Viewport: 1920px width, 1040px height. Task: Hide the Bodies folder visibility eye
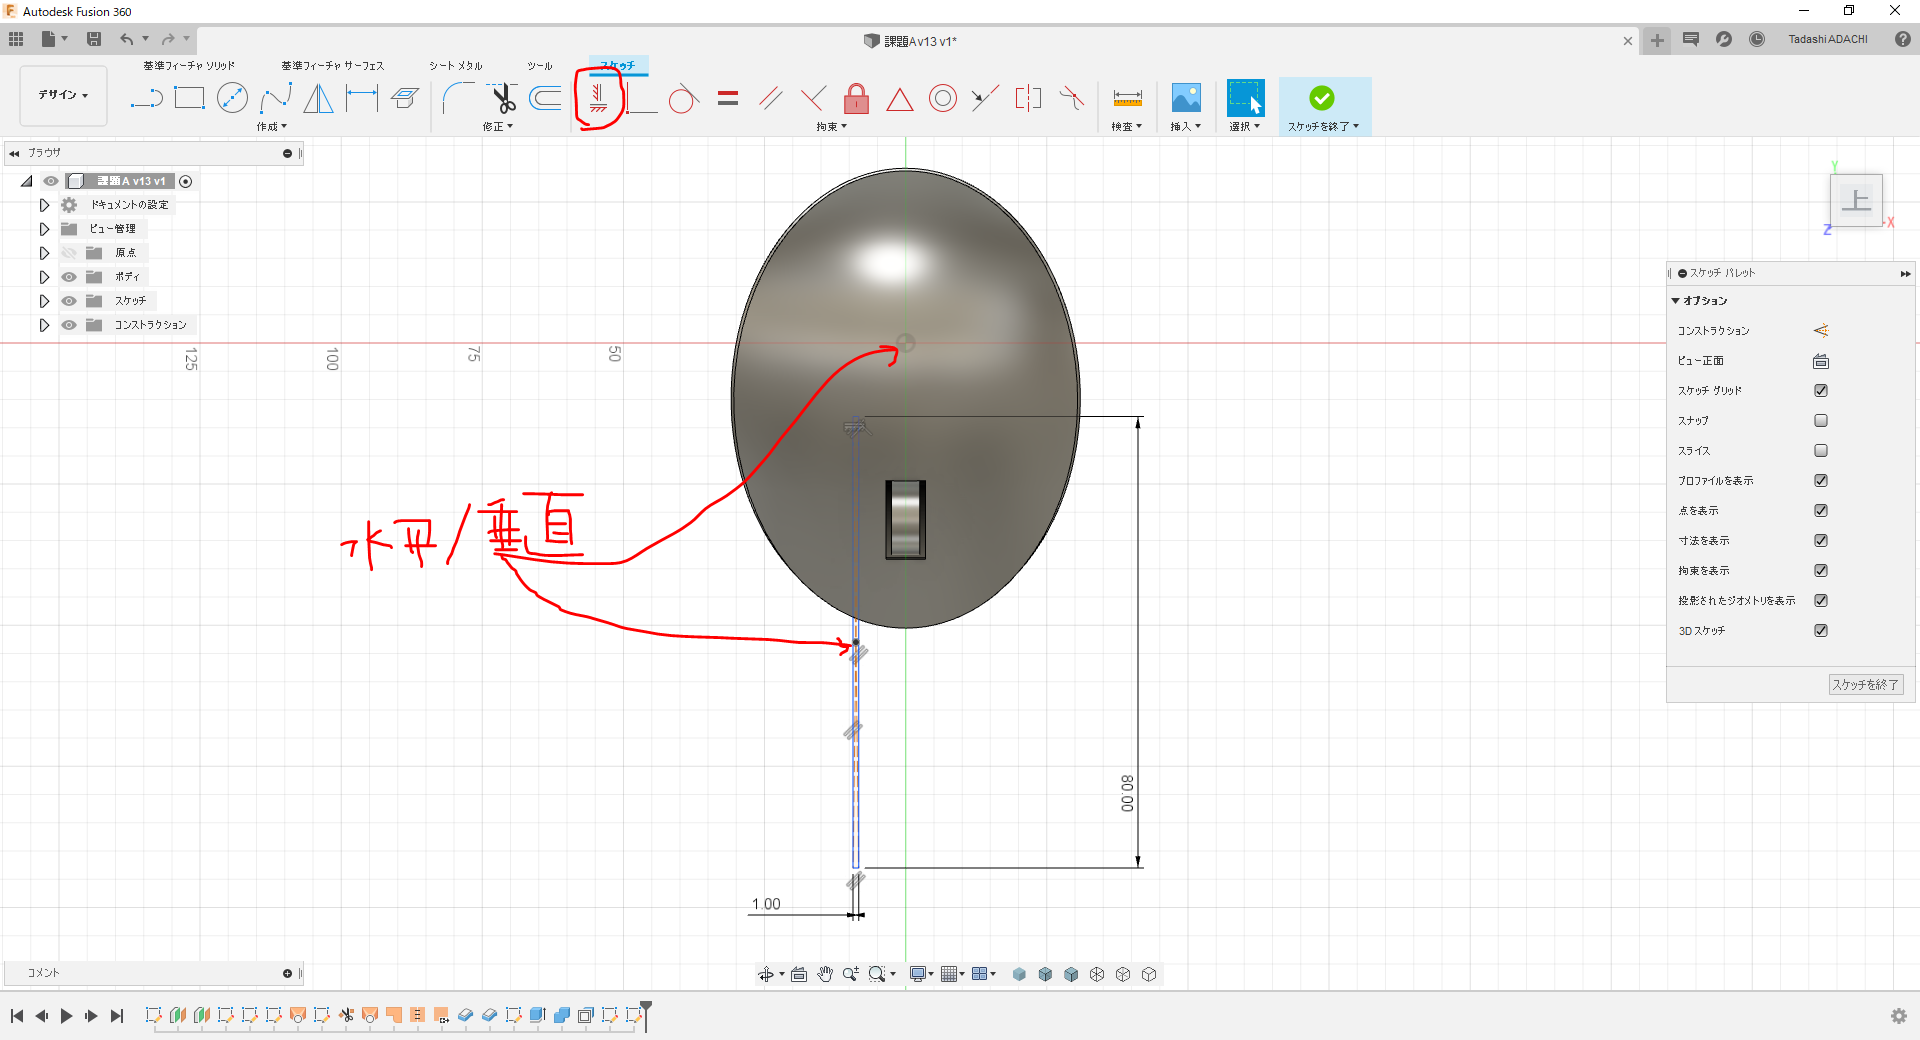coord(69,277)
